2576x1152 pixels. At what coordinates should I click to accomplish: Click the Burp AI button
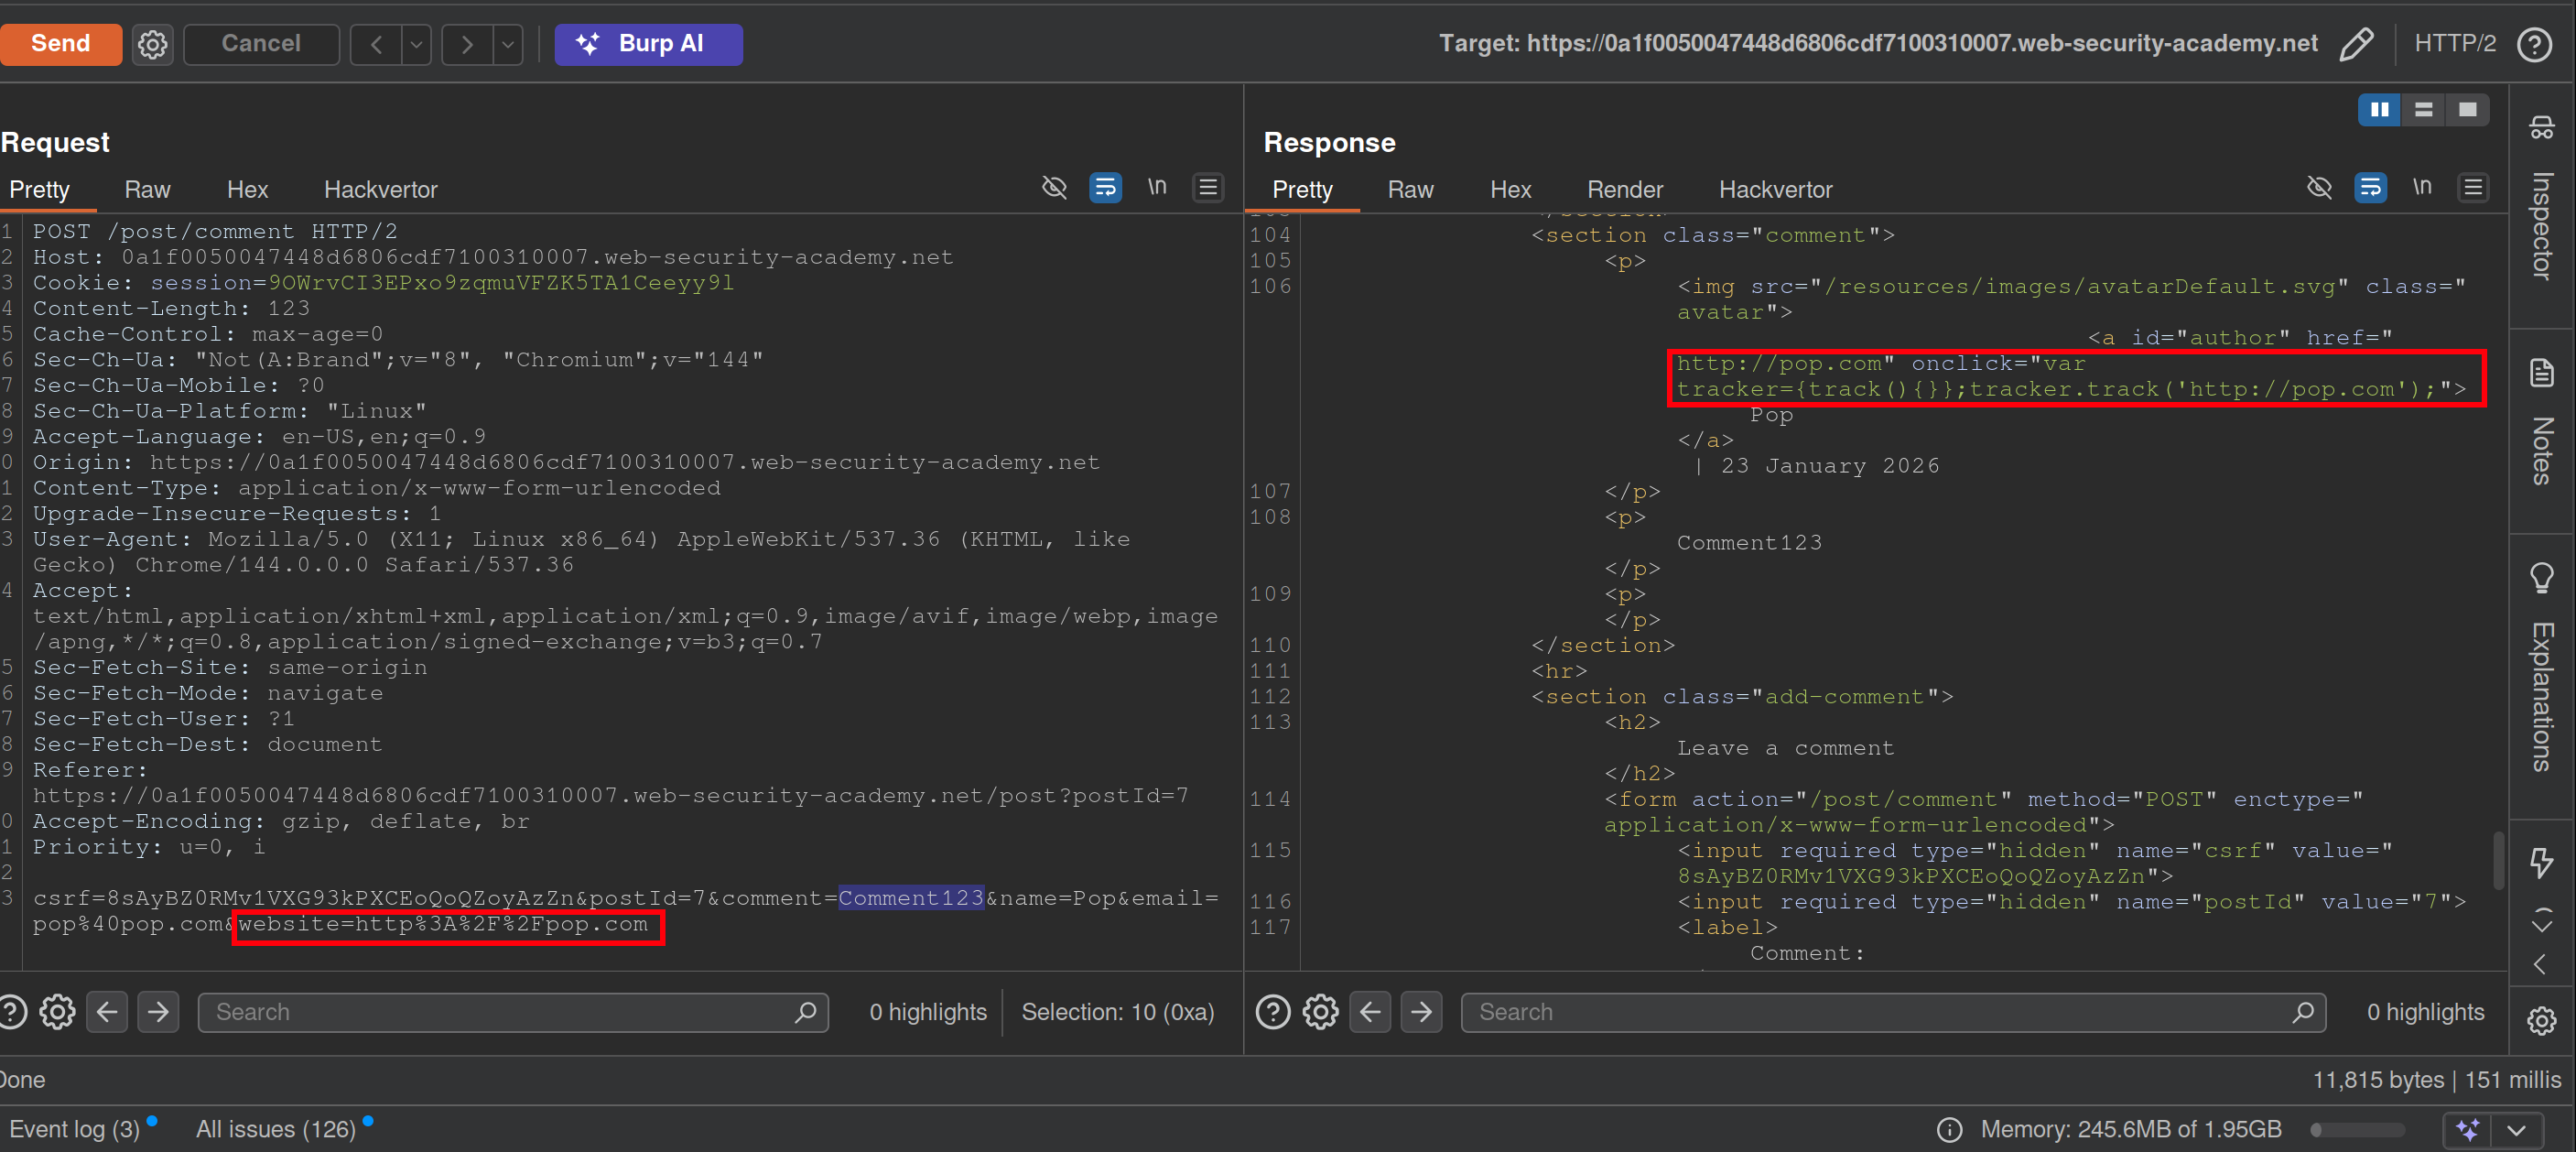[x=648, y=44]
